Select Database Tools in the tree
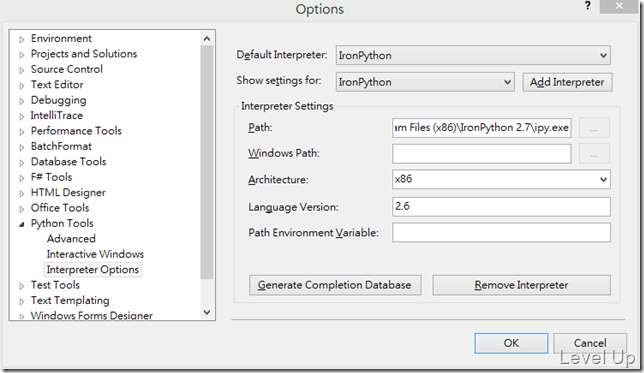The height and width of the screenshot is (373, 644). (x=69, y=161)
